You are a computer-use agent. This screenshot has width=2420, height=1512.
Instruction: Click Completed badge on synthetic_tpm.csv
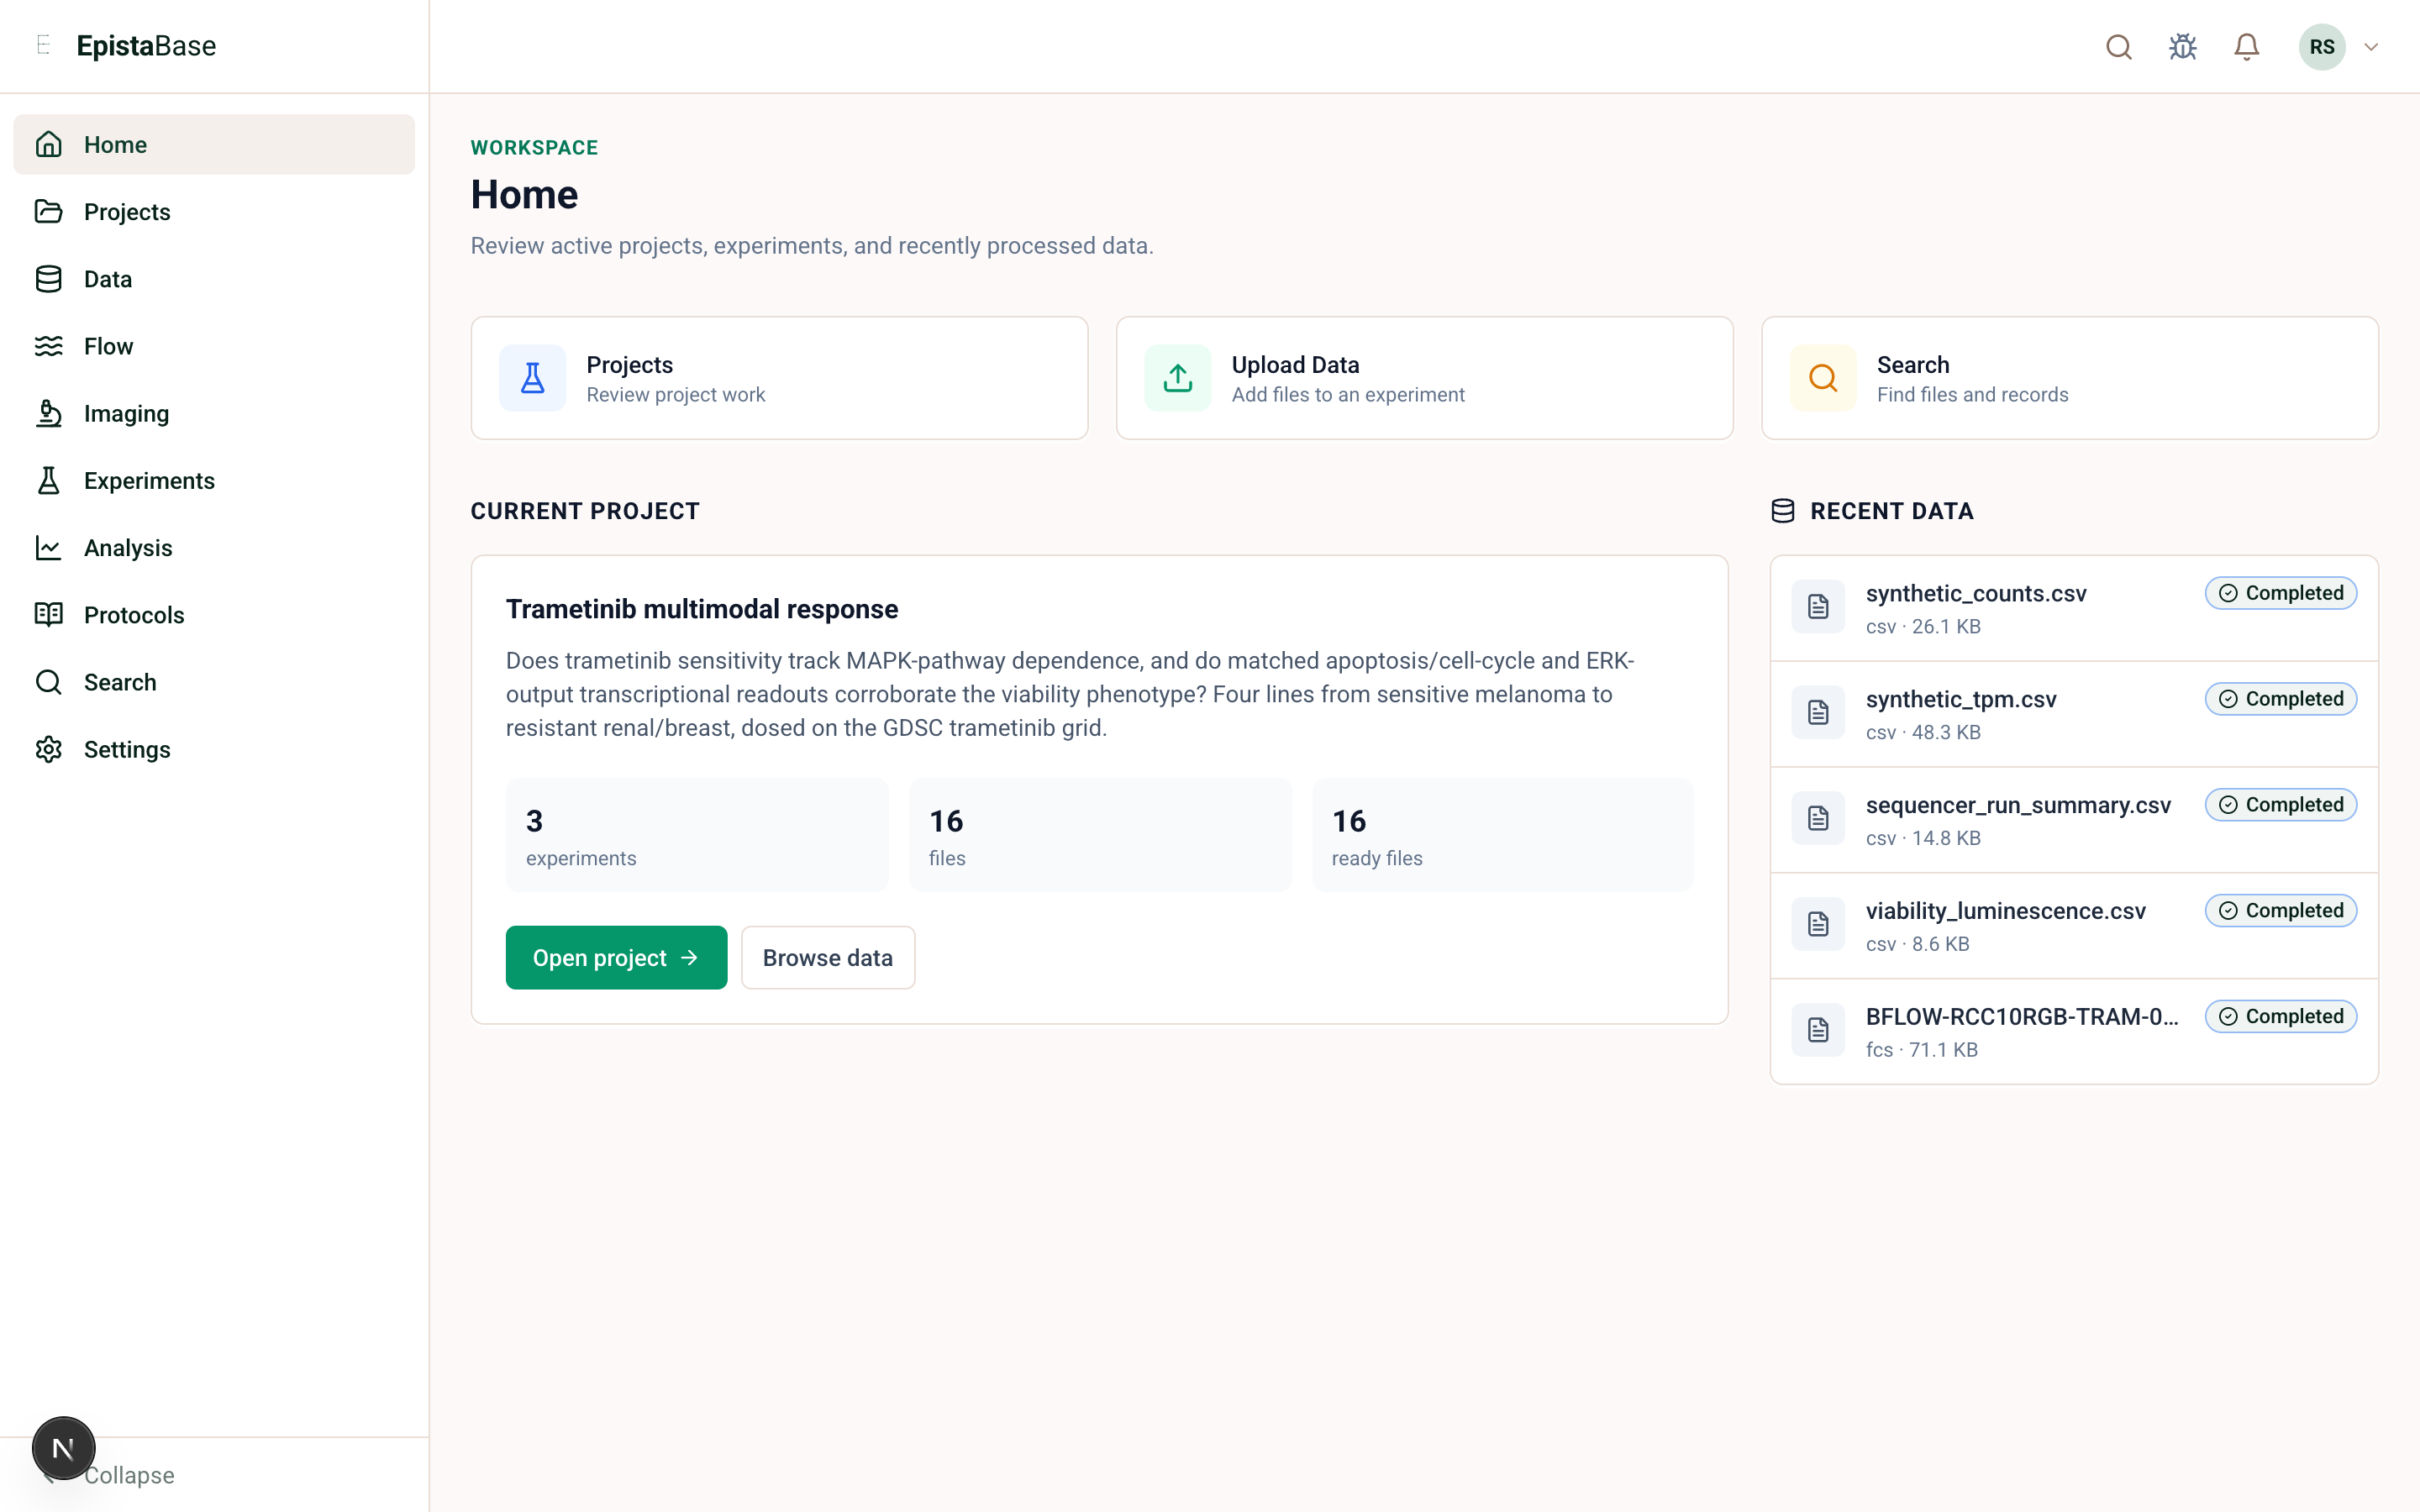(x=2281, y=699)
